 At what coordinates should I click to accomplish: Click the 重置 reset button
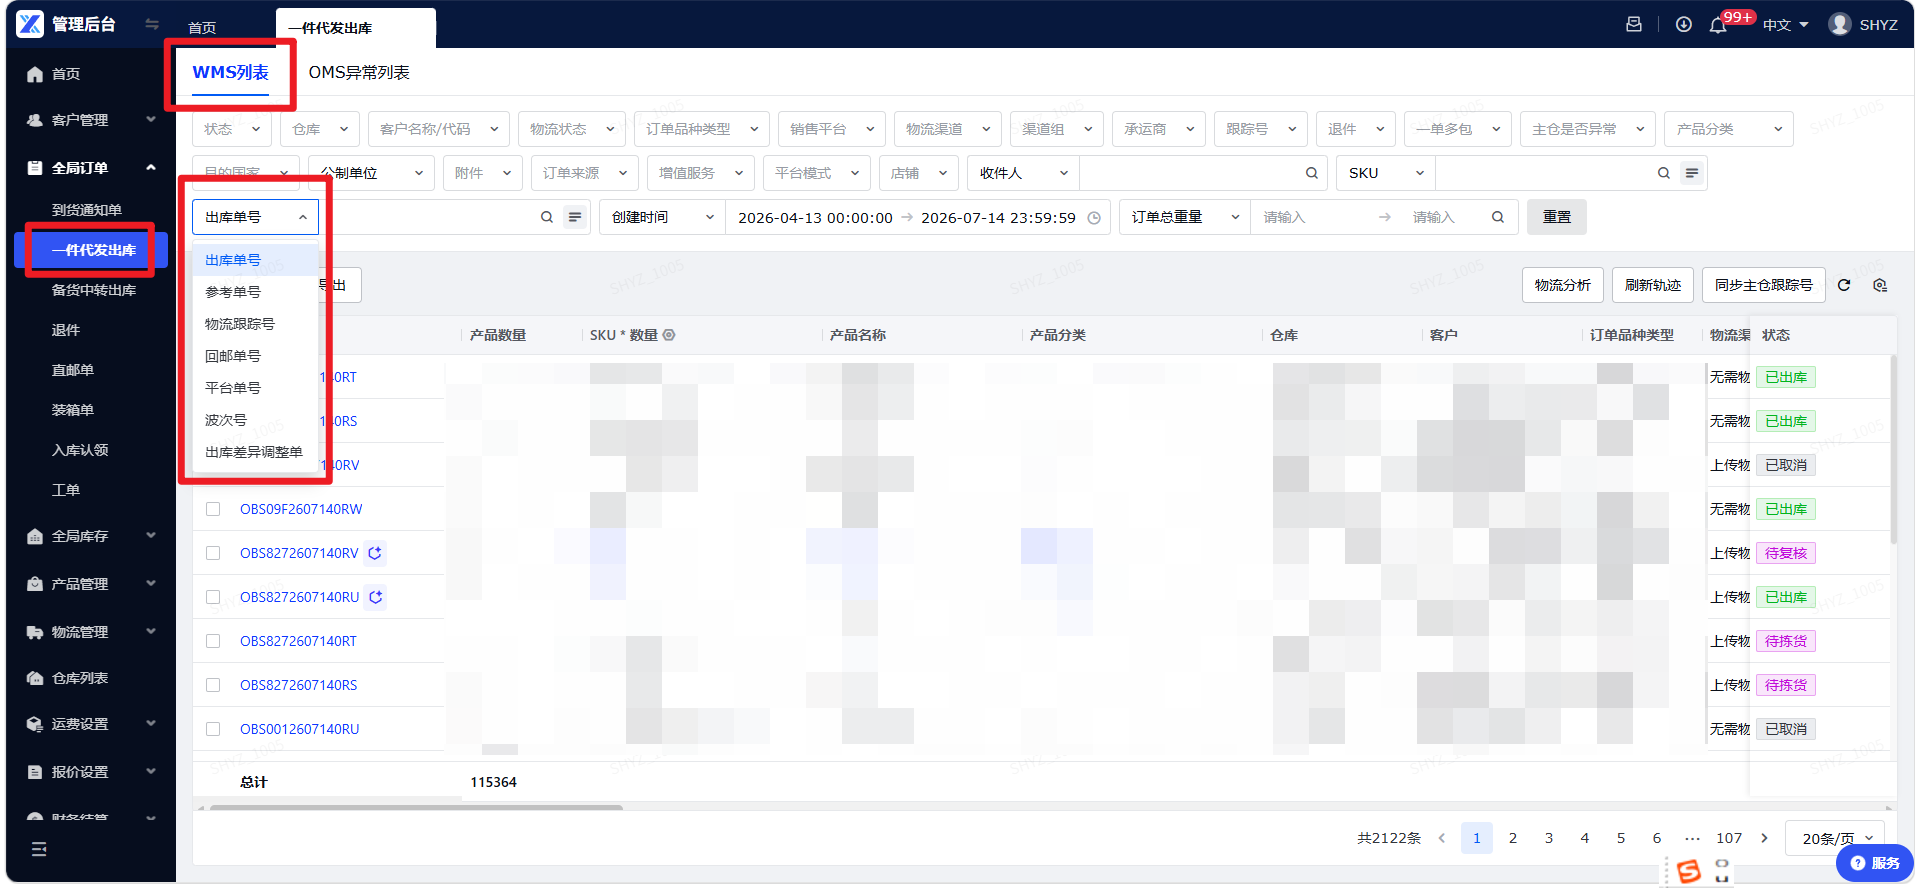click(1557, 217)
